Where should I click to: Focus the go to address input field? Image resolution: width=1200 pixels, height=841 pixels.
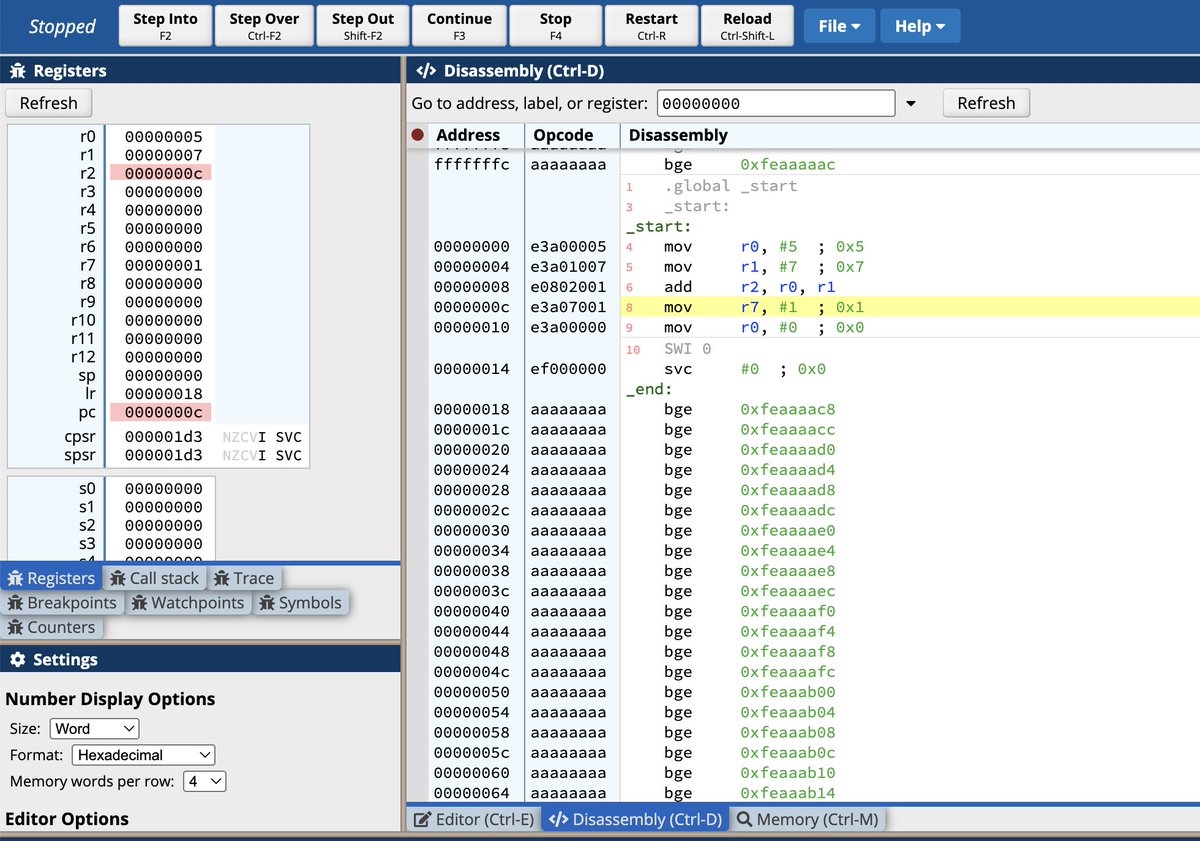click(x=775, y=103)
